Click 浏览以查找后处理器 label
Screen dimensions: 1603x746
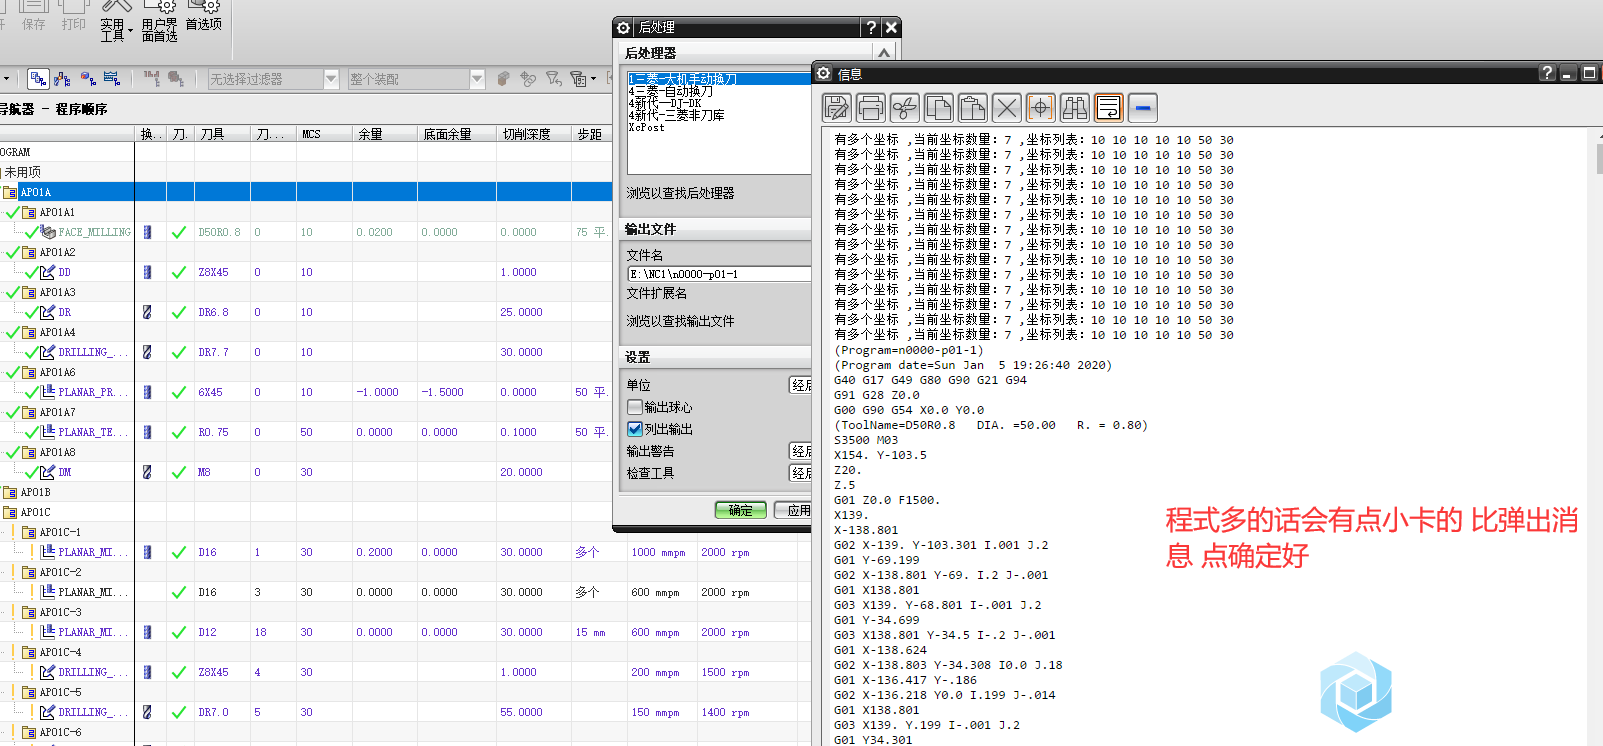(x=681, y=193)
